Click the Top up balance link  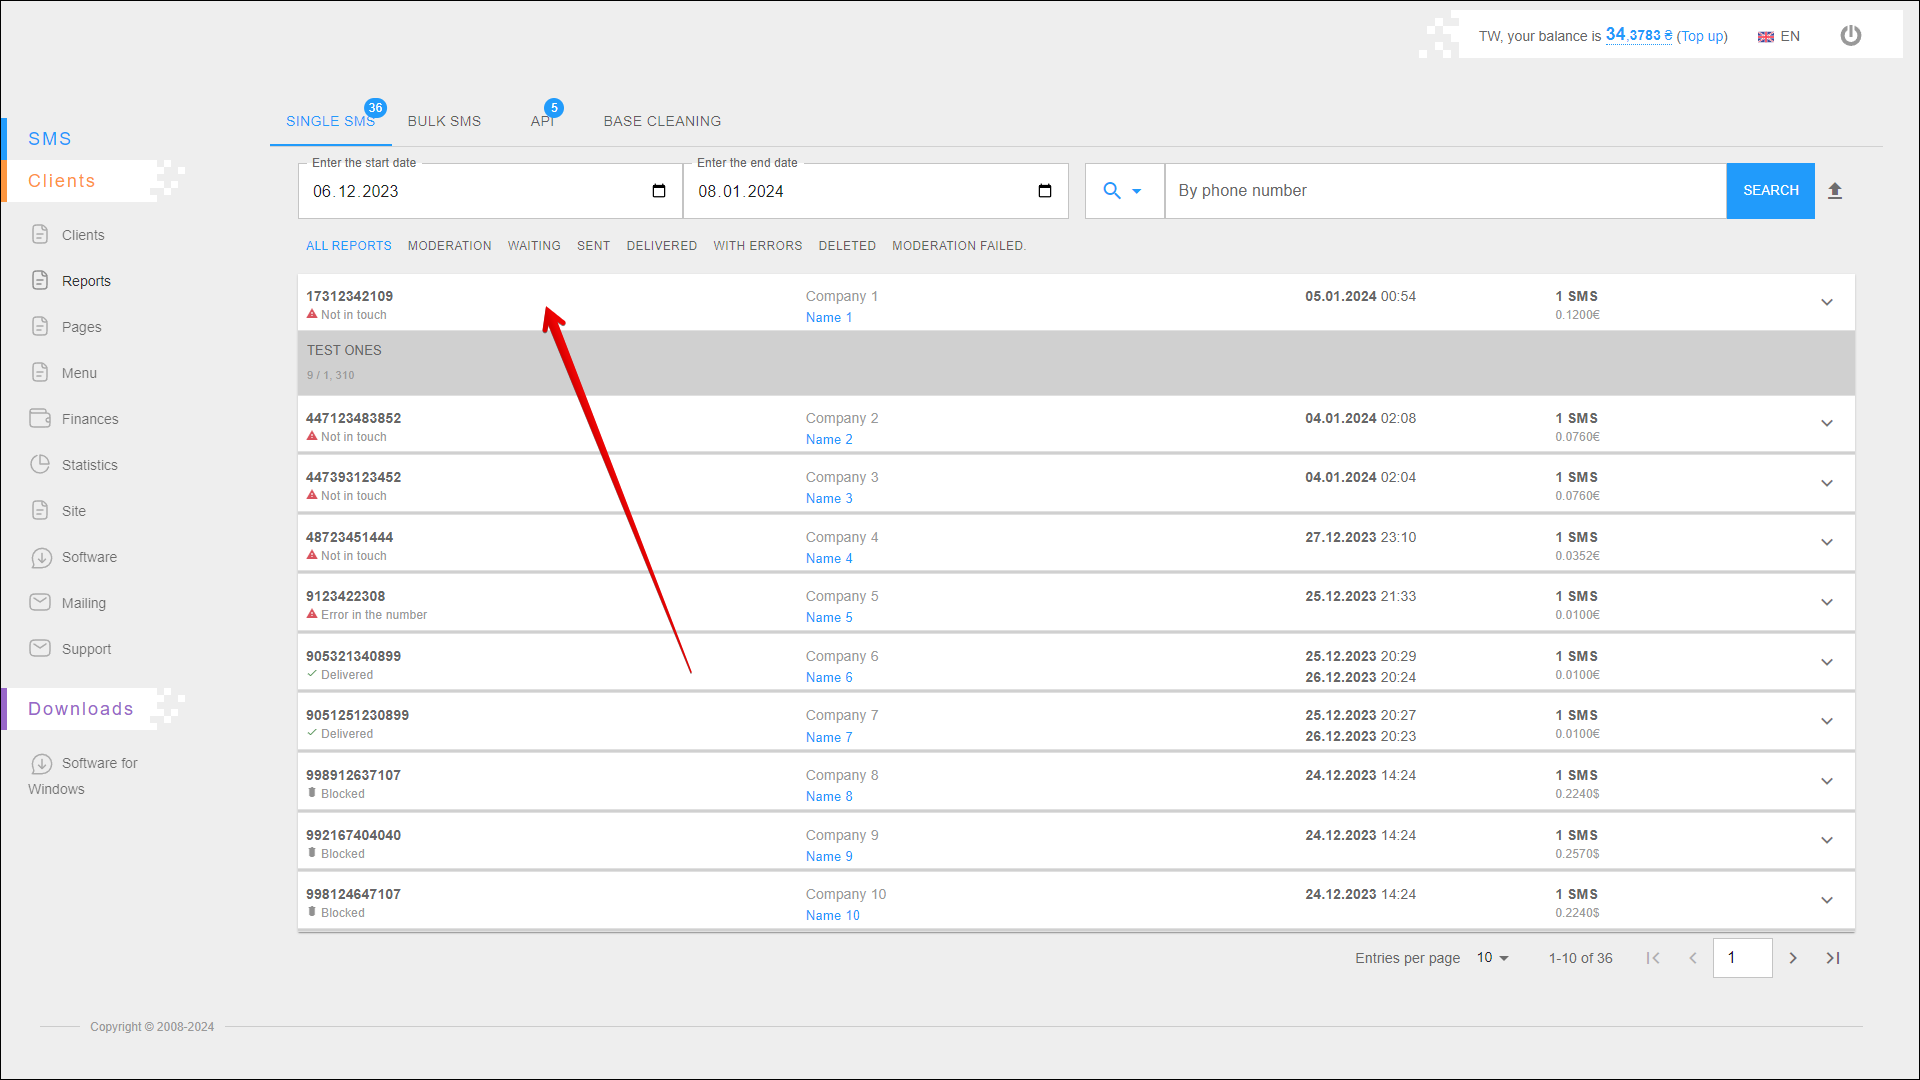[1702, 36]
